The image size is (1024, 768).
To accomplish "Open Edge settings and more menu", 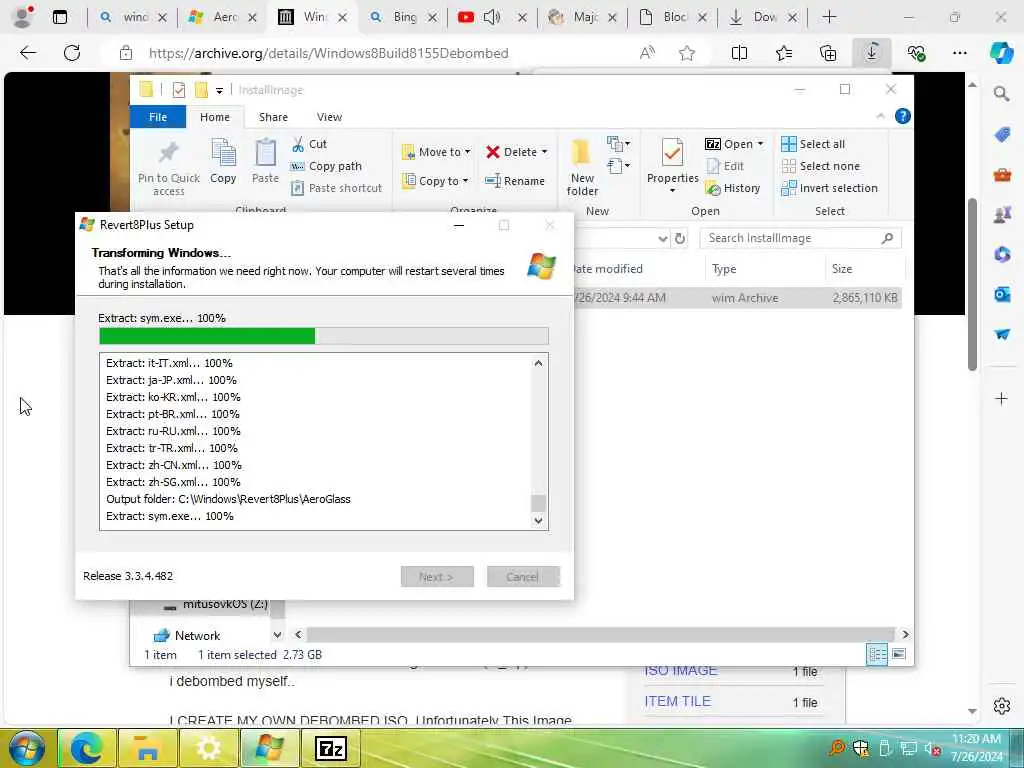I will [959, 53].
